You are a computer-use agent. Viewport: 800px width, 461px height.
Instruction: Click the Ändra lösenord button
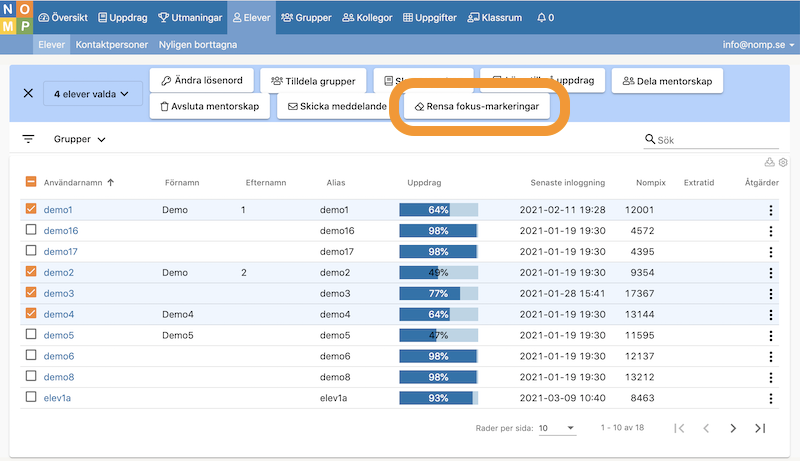click(202, 81)
